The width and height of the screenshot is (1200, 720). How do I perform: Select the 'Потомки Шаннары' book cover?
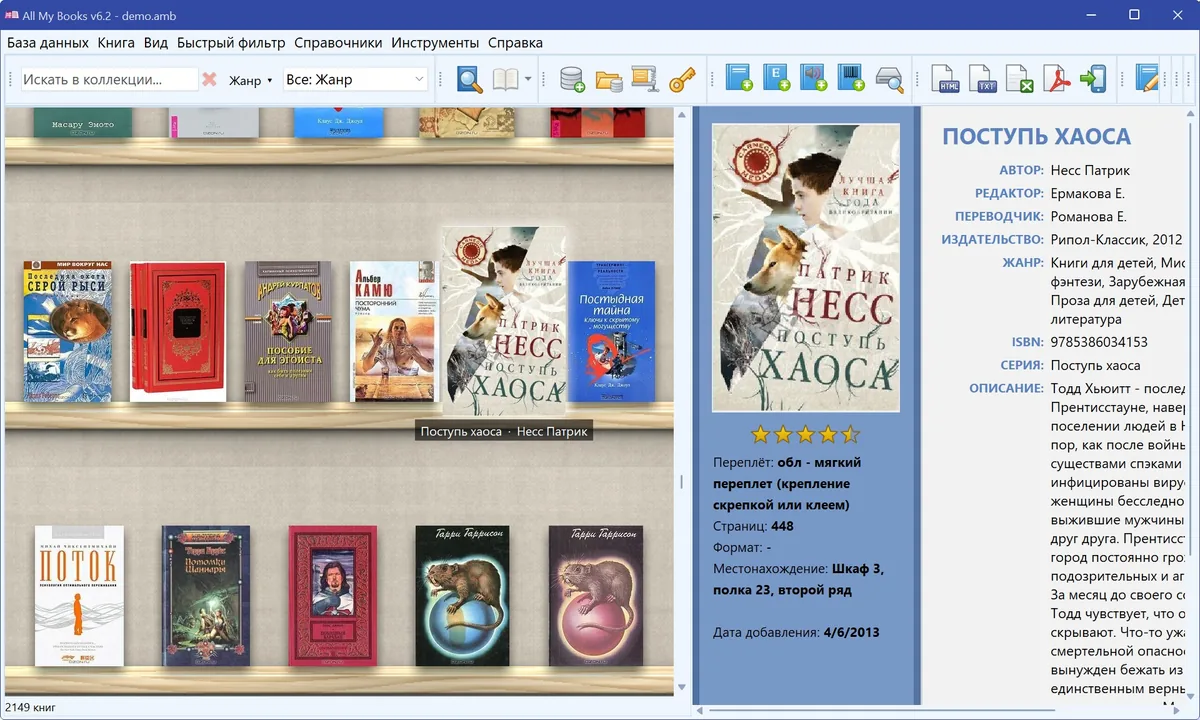coord(206,596)
